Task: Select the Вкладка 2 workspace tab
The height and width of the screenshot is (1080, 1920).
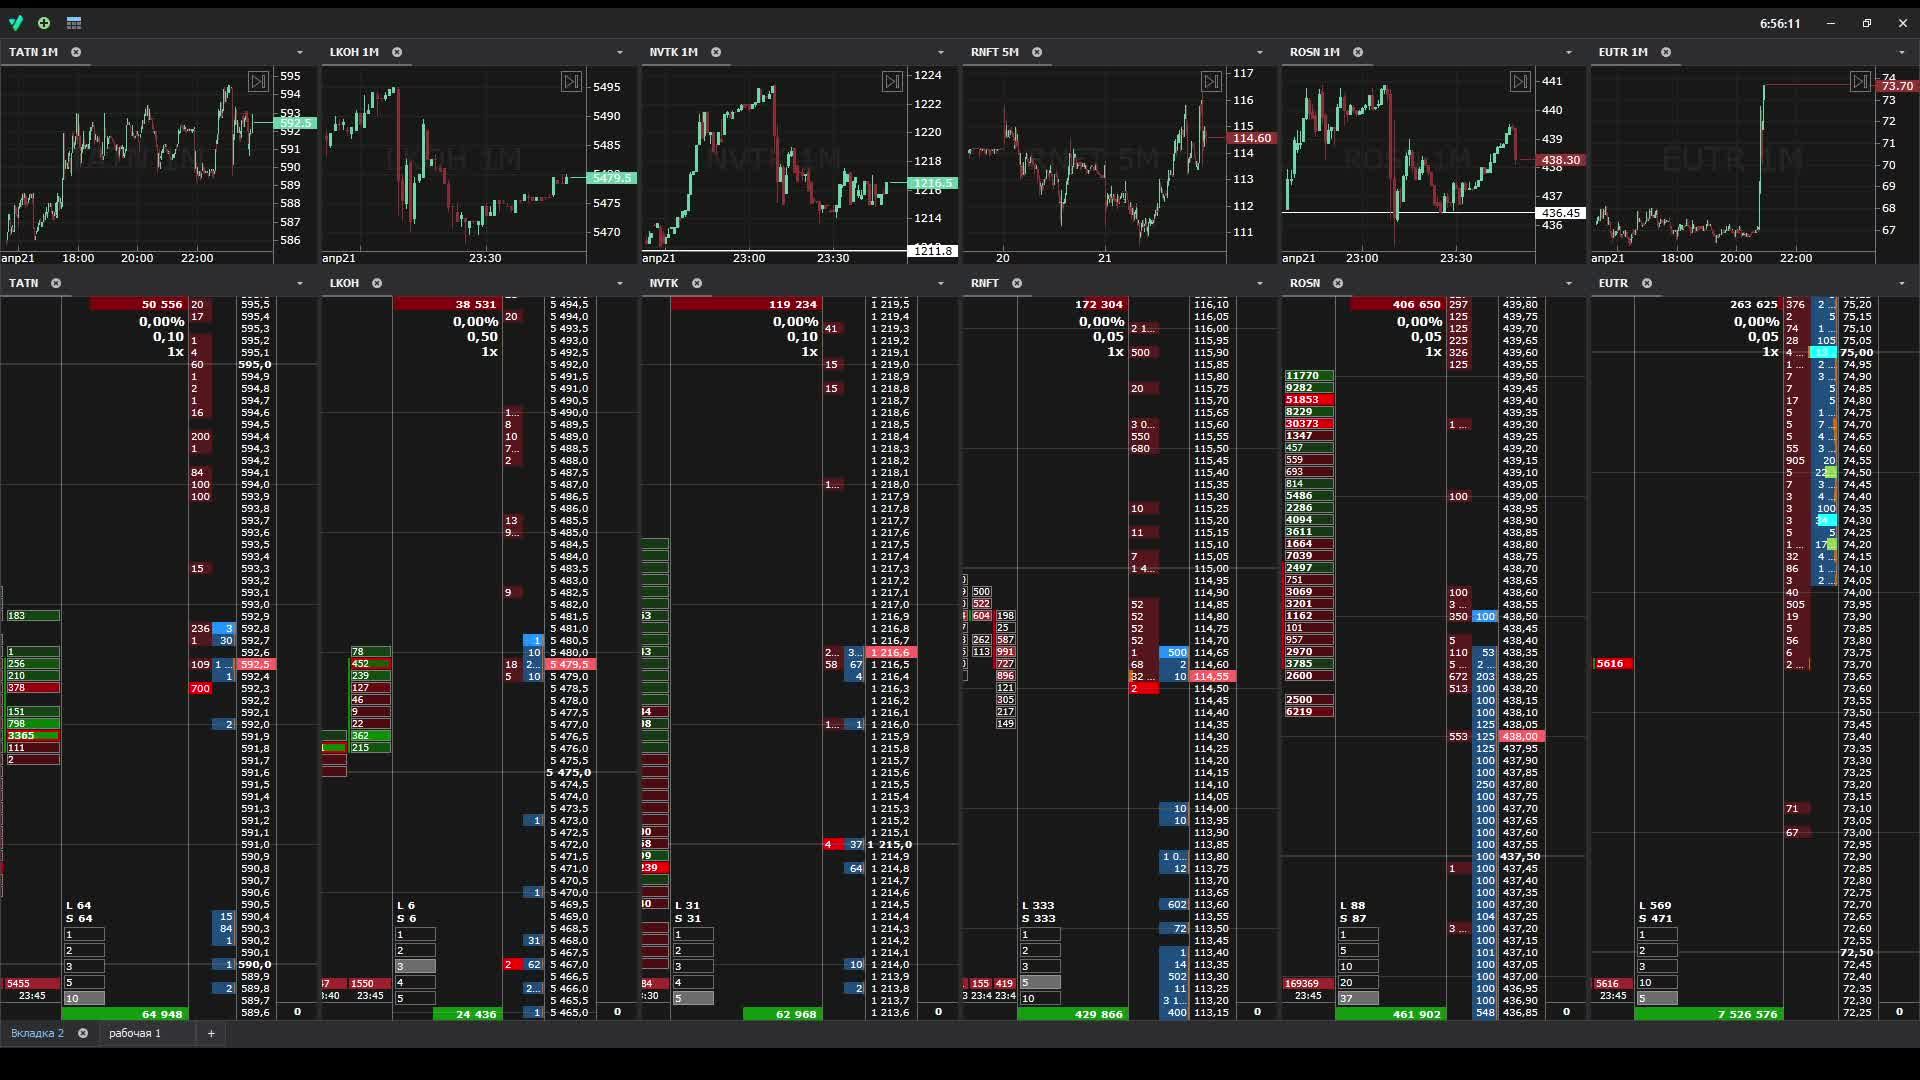Action: (x=38, y=1033)
